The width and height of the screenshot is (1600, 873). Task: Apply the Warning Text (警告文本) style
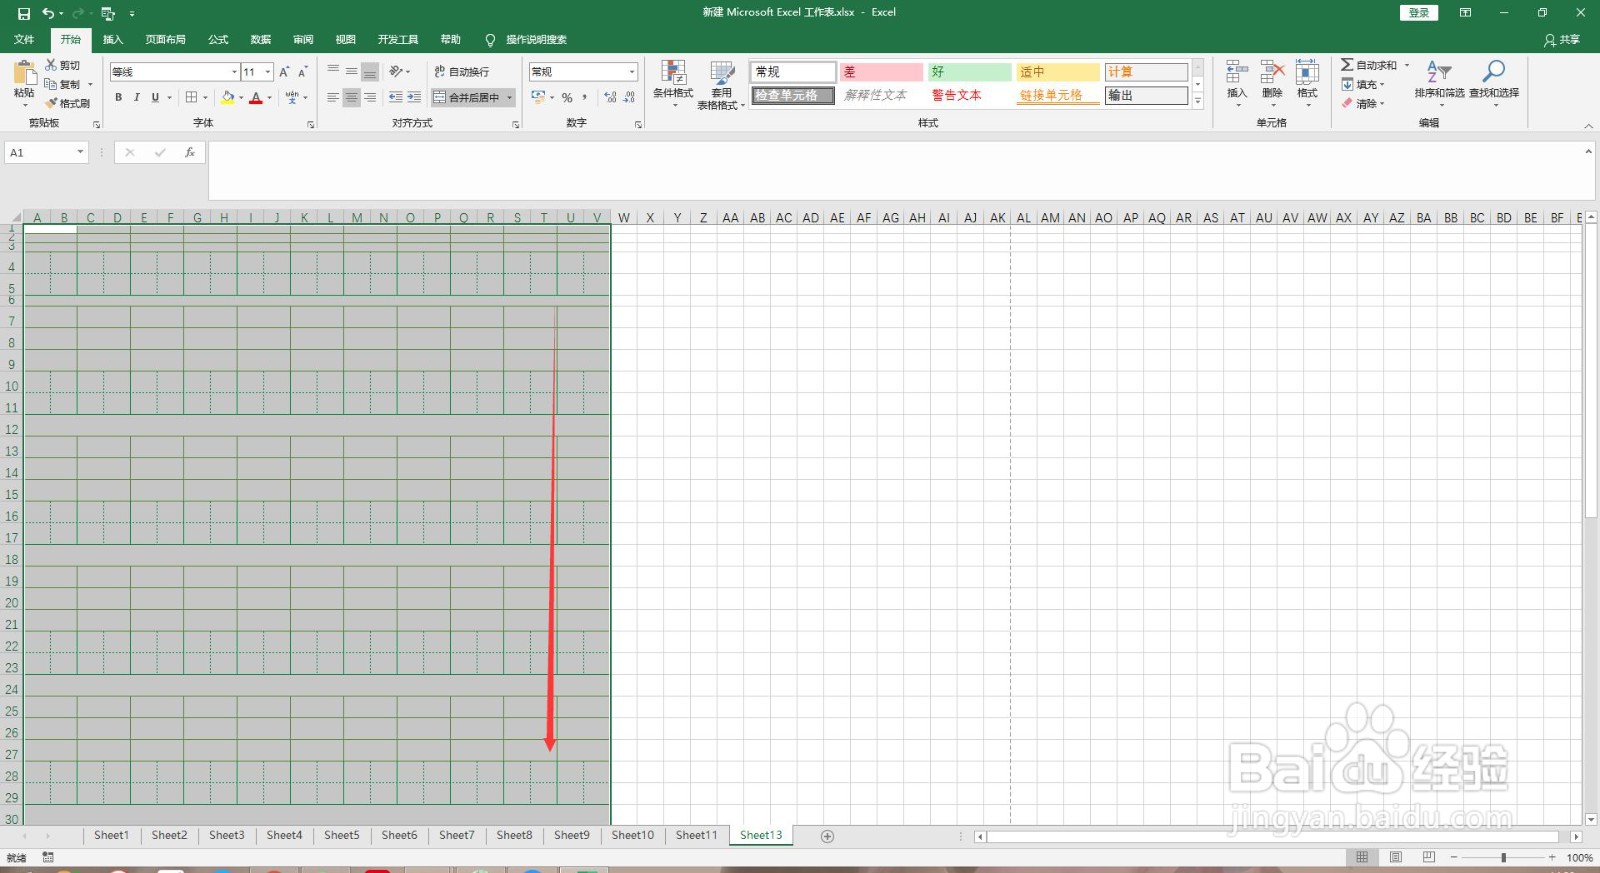pos(969,96)
